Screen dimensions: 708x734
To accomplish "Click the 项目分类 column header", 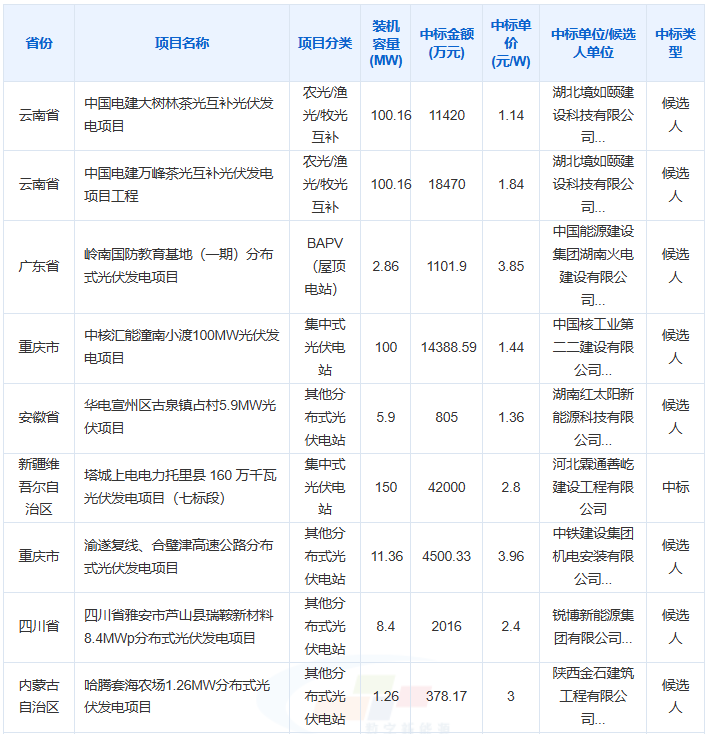I will tap(325, 43).
